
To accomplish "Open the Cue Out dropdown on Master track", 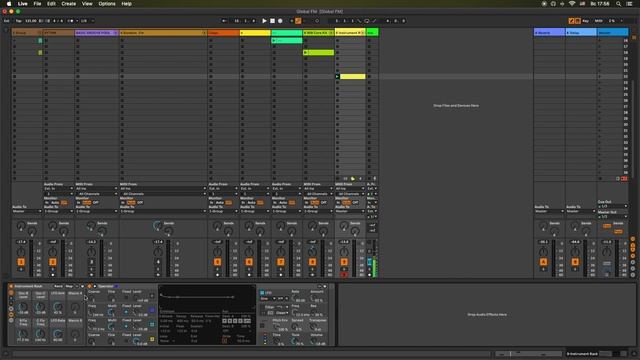I will click(x=612, y=206).
